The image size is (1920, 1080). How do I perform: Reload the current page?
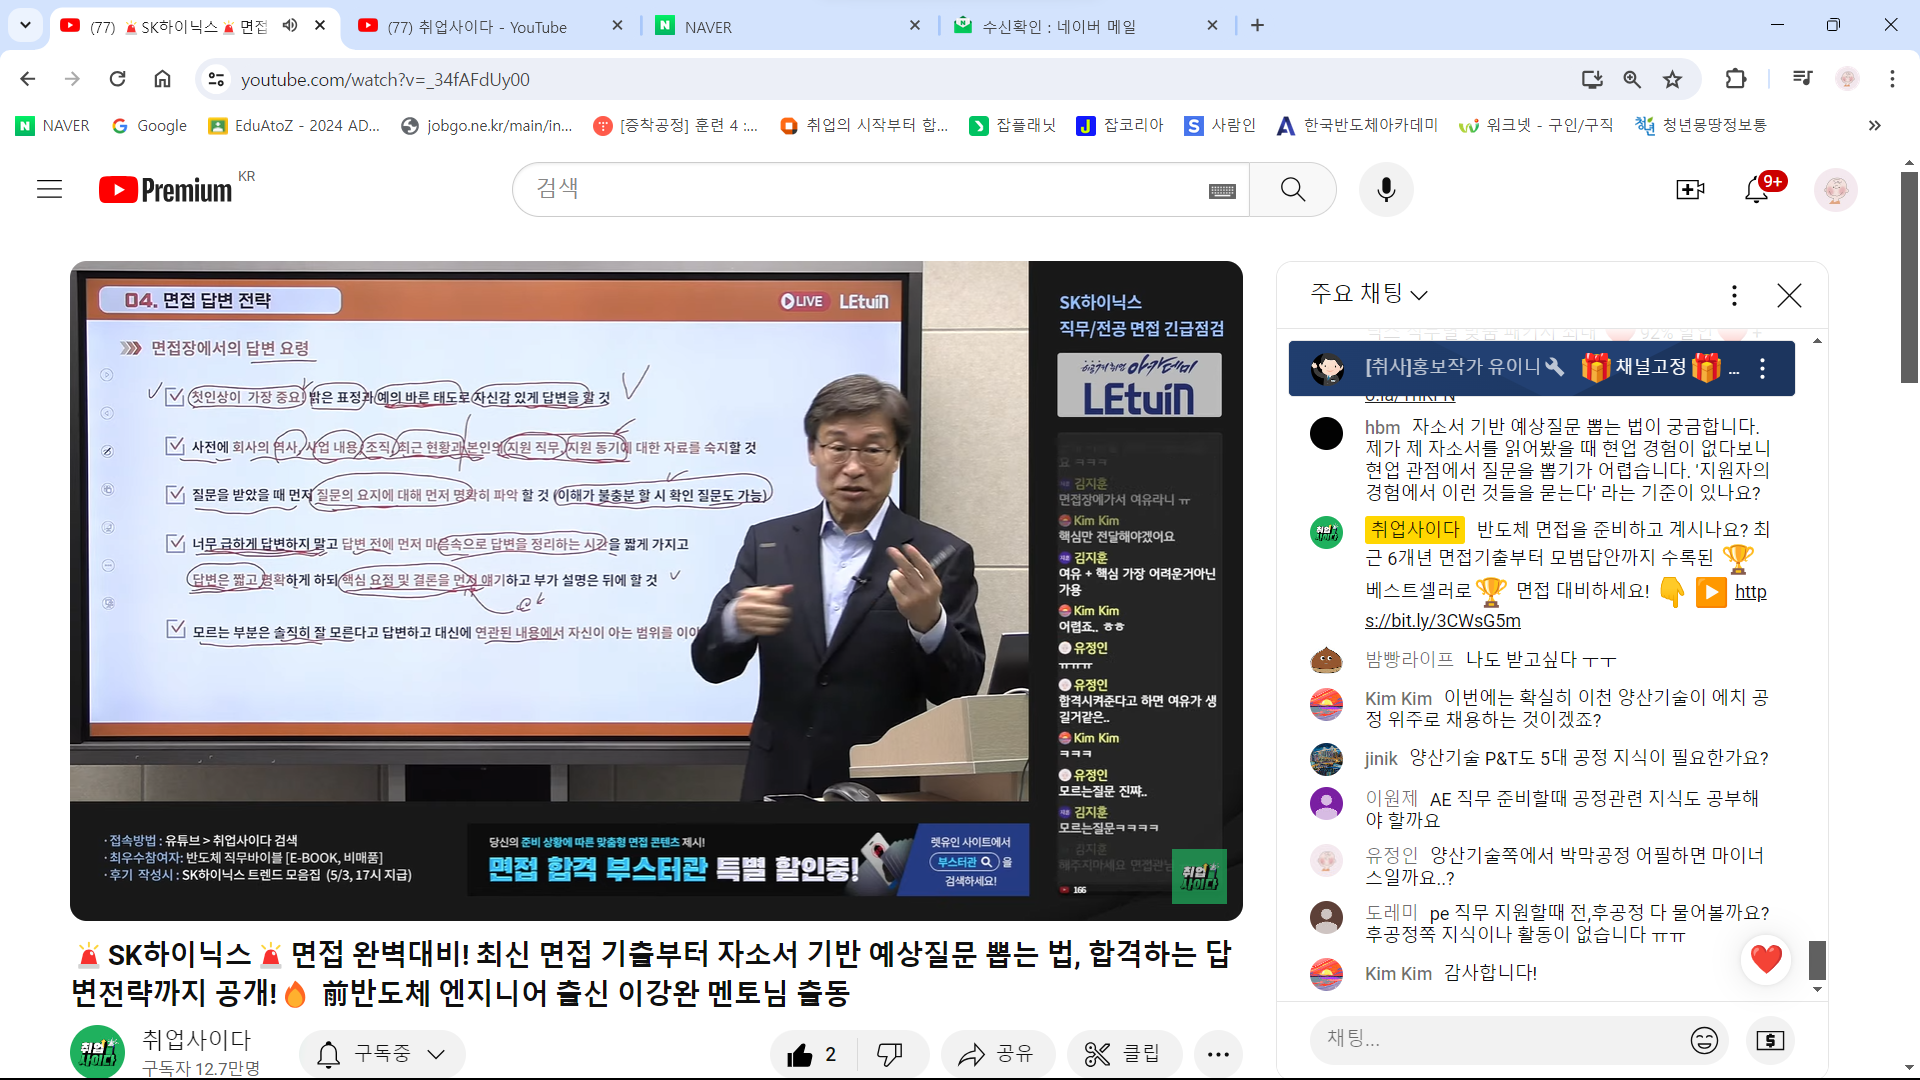pyautogui.click(x=117, y=79)
